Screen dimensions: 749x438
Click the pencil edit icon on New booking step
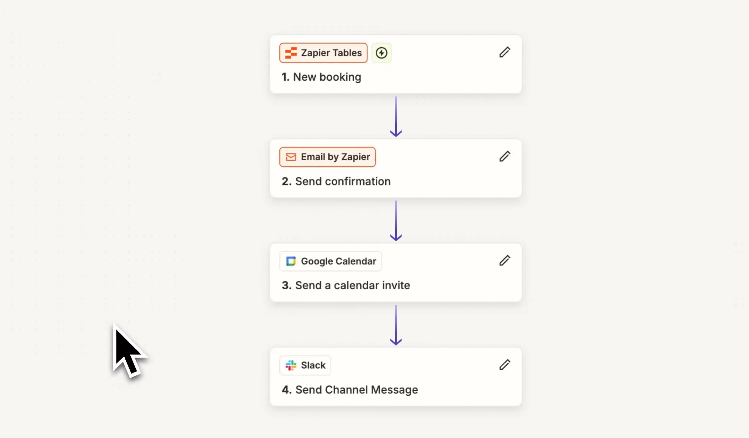[504, 52]
